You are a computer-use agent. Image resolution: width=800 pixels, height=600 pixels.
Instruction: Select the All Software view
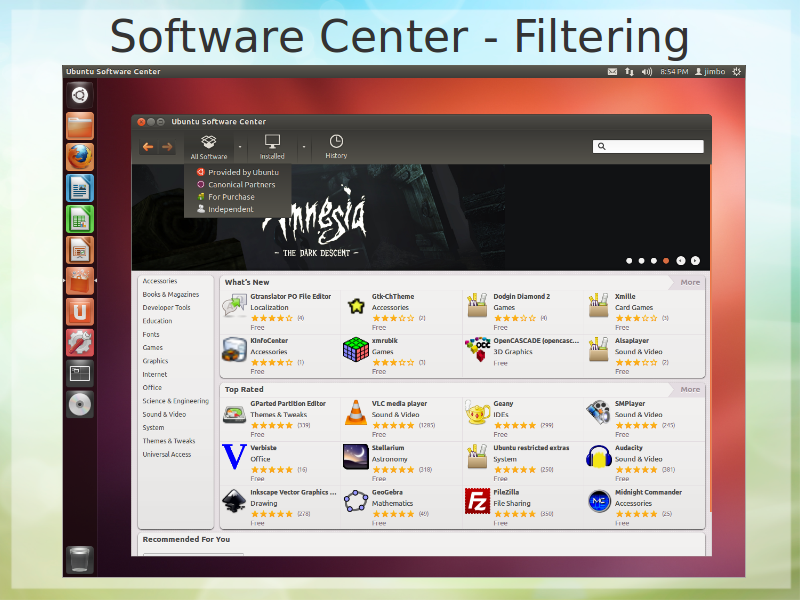tap(209, 147)
